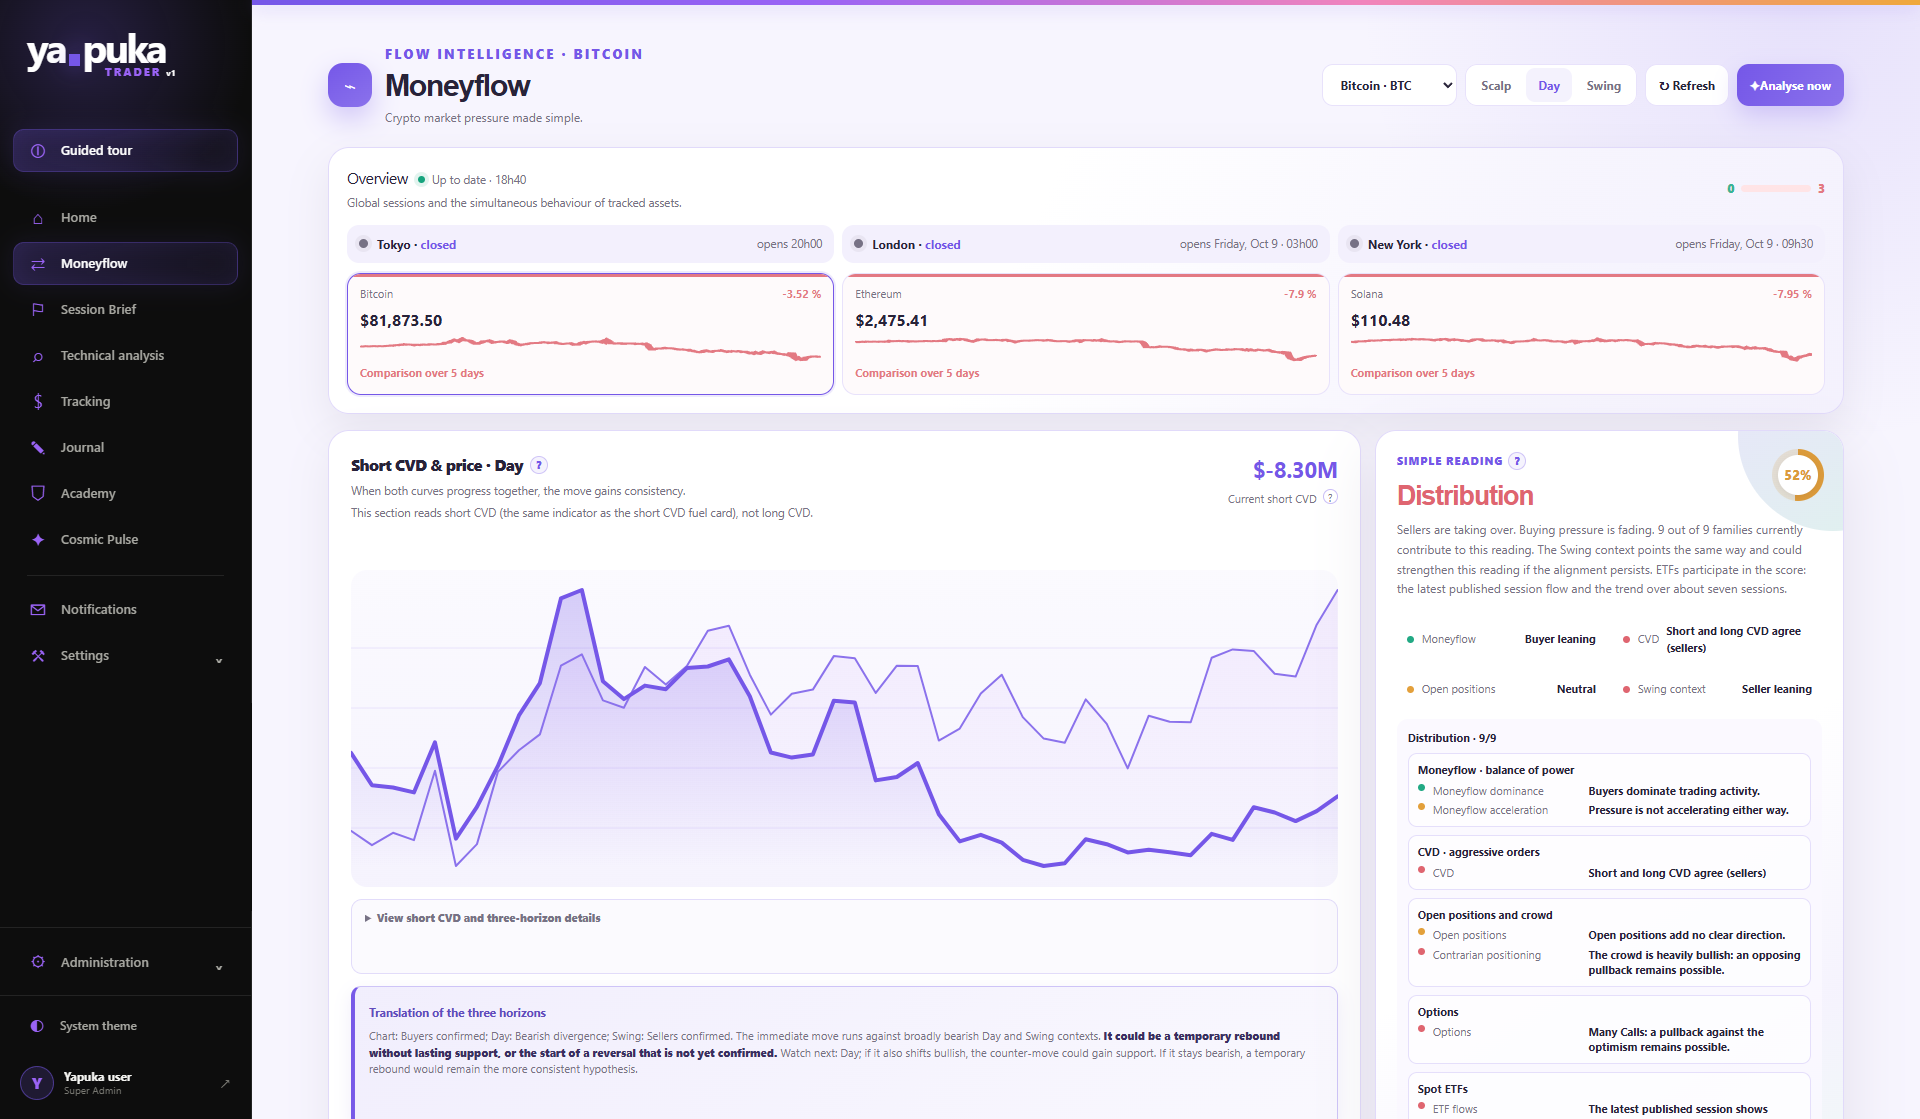The height and width of the screenshot is (1119, 1920).
Task: Click the Swing context Seller leaning value
Action: coord(1776,689)
